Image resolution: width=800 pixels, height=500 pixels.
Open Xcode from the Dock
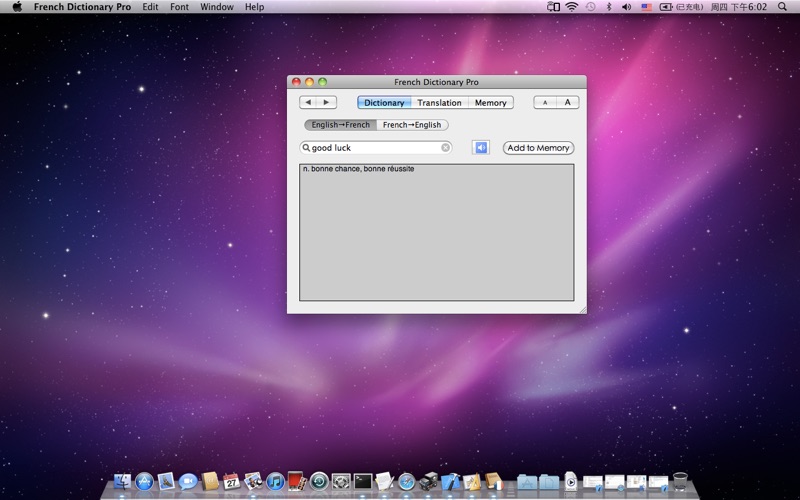[x=451, y=482]
